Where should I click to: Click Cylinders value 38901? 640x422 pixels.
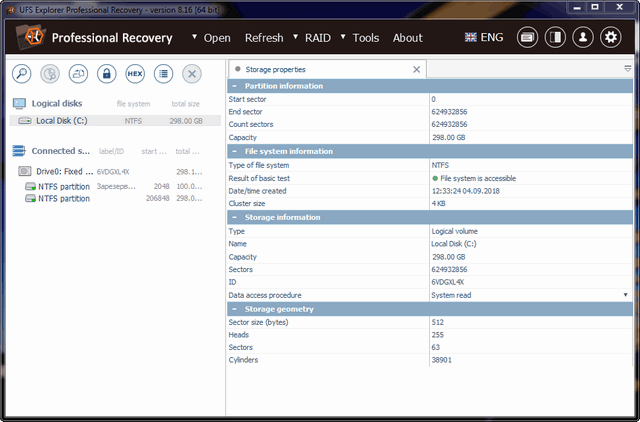[442, 360]
